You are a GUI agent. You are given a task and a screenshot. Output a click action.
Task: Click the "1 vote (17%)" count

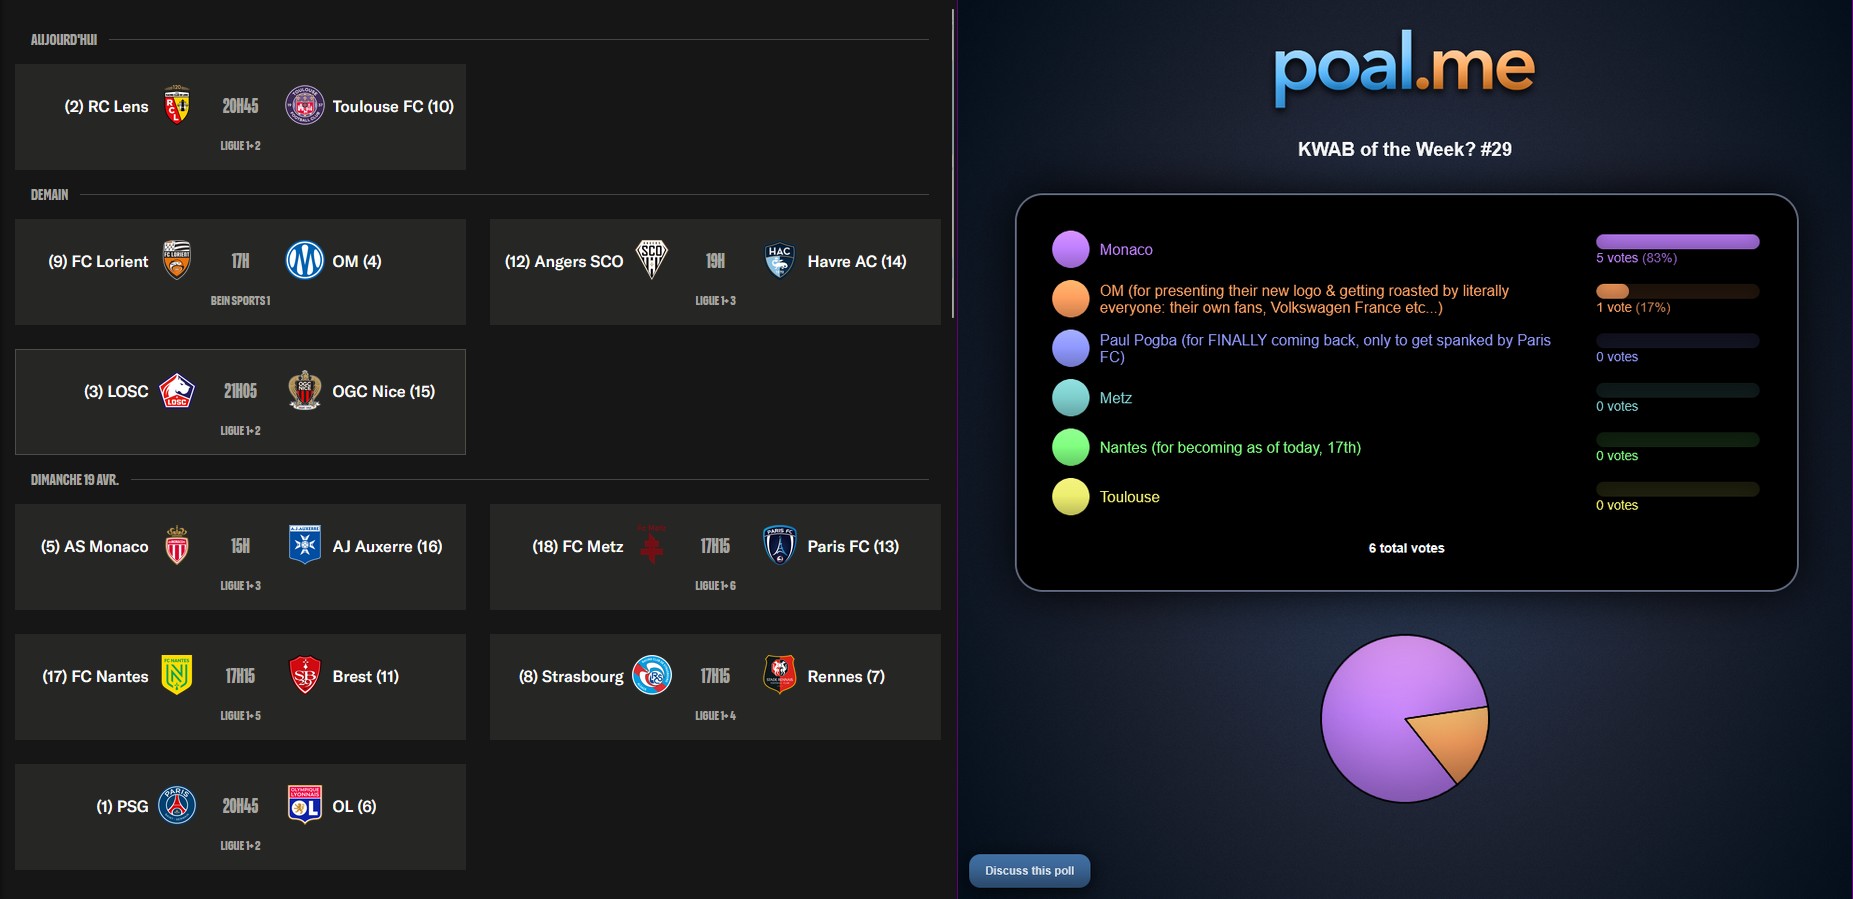pyautogui.click(x=1633, y=307)
